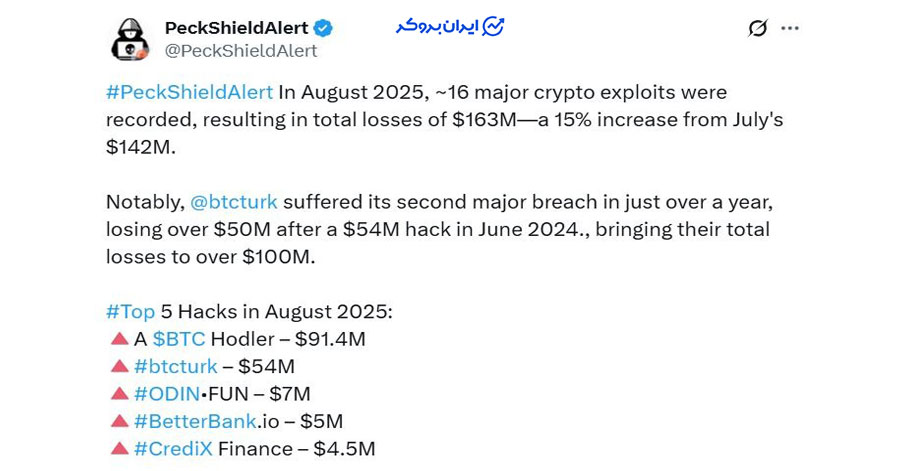Click red triangle beside #ODIN entry
The height and width of the screenshot is (471, 900).
click(119, 394)
